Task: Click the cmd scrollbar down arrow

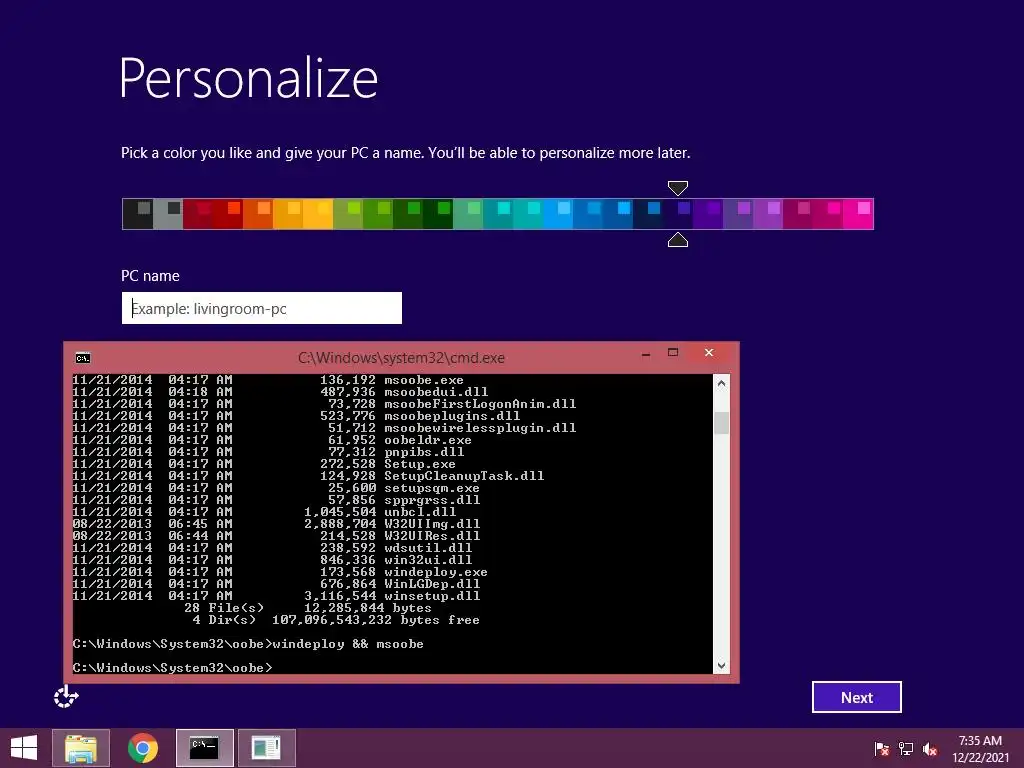Action: (x=722, y=665)
